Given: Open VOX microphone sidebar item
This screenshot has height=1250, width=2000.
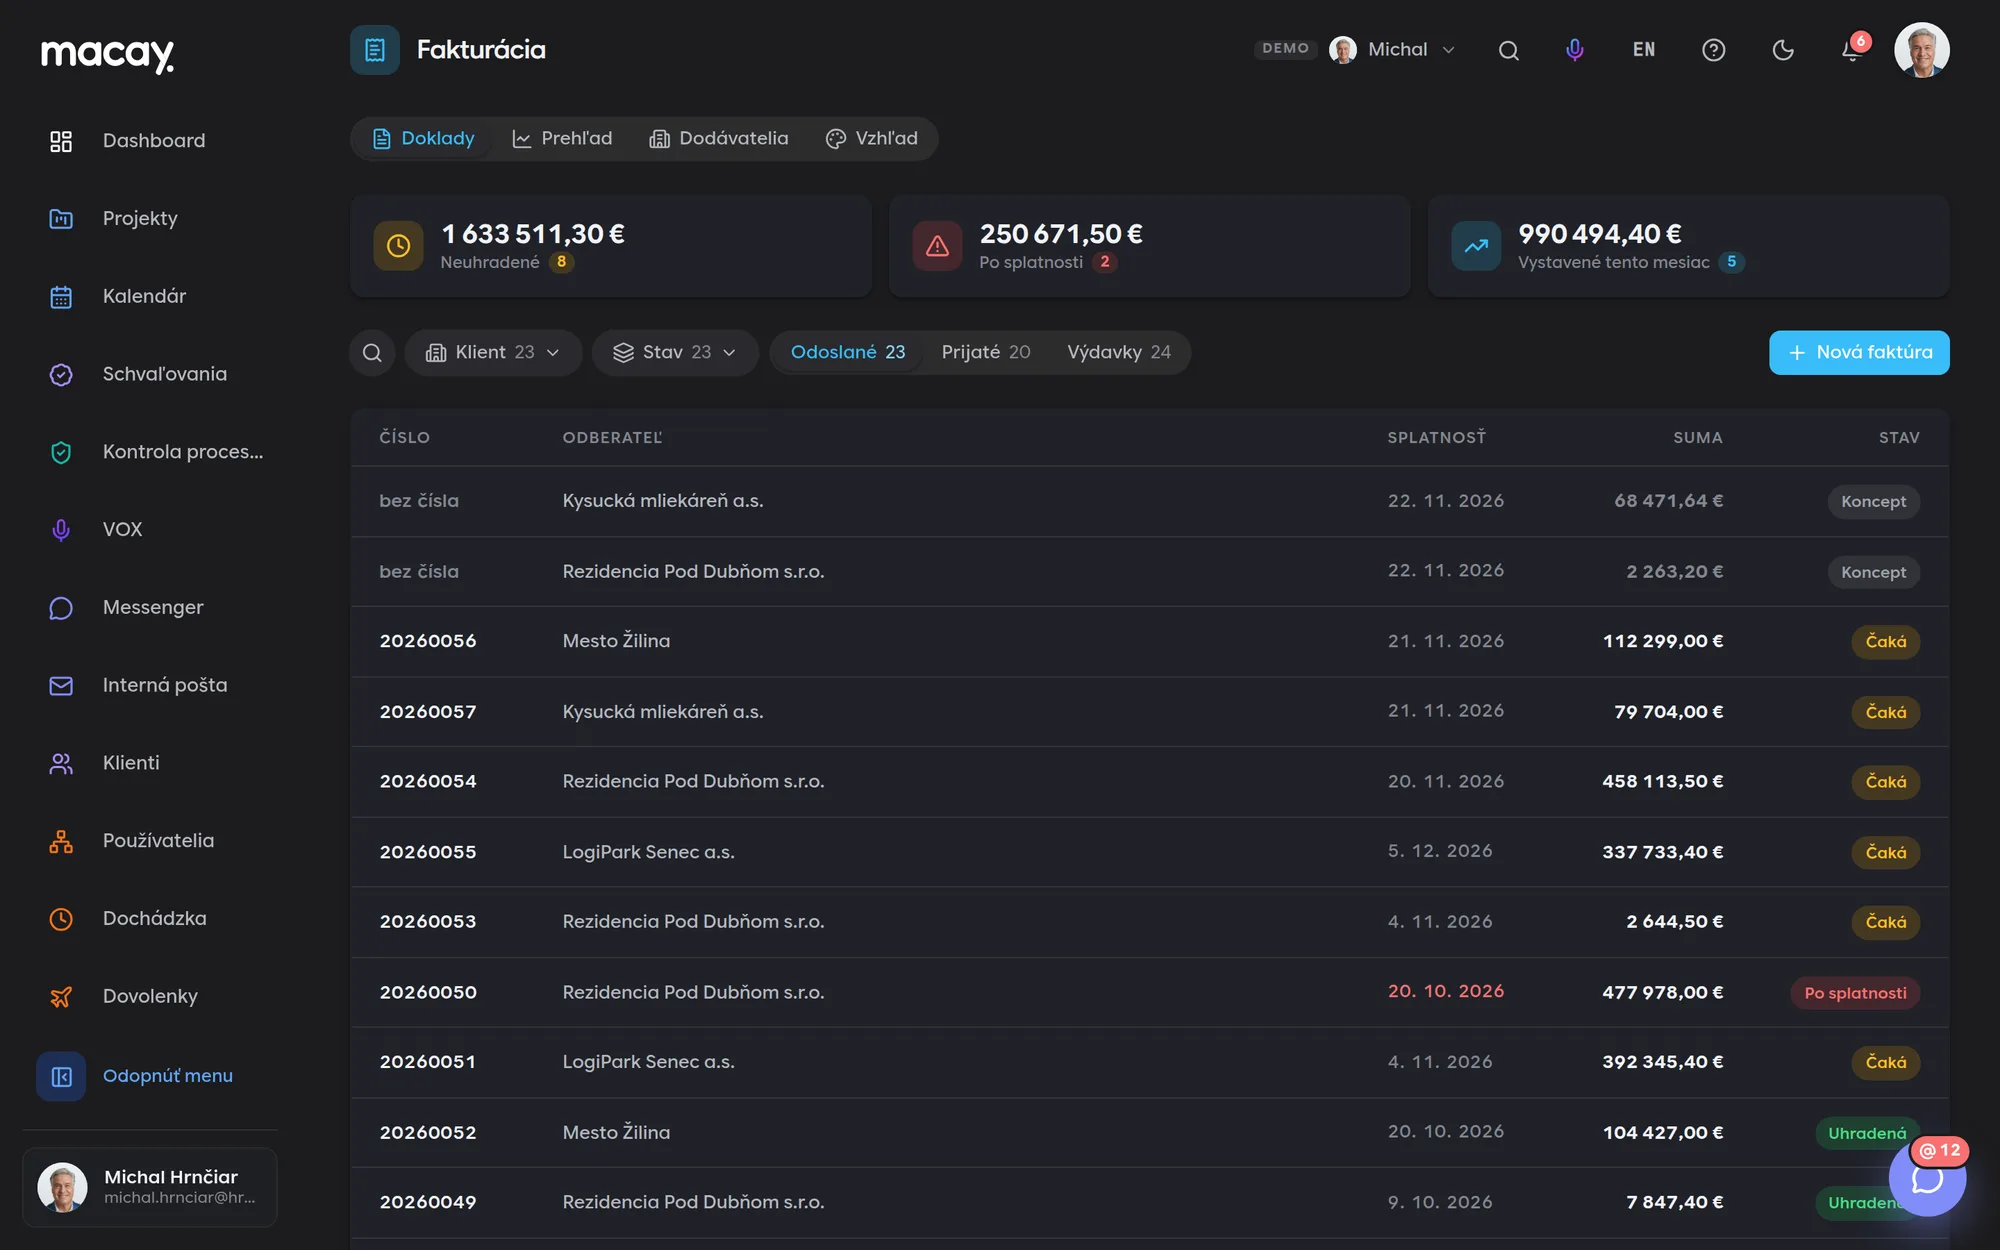Looking at the screenshot, I should tap(152, 530).
